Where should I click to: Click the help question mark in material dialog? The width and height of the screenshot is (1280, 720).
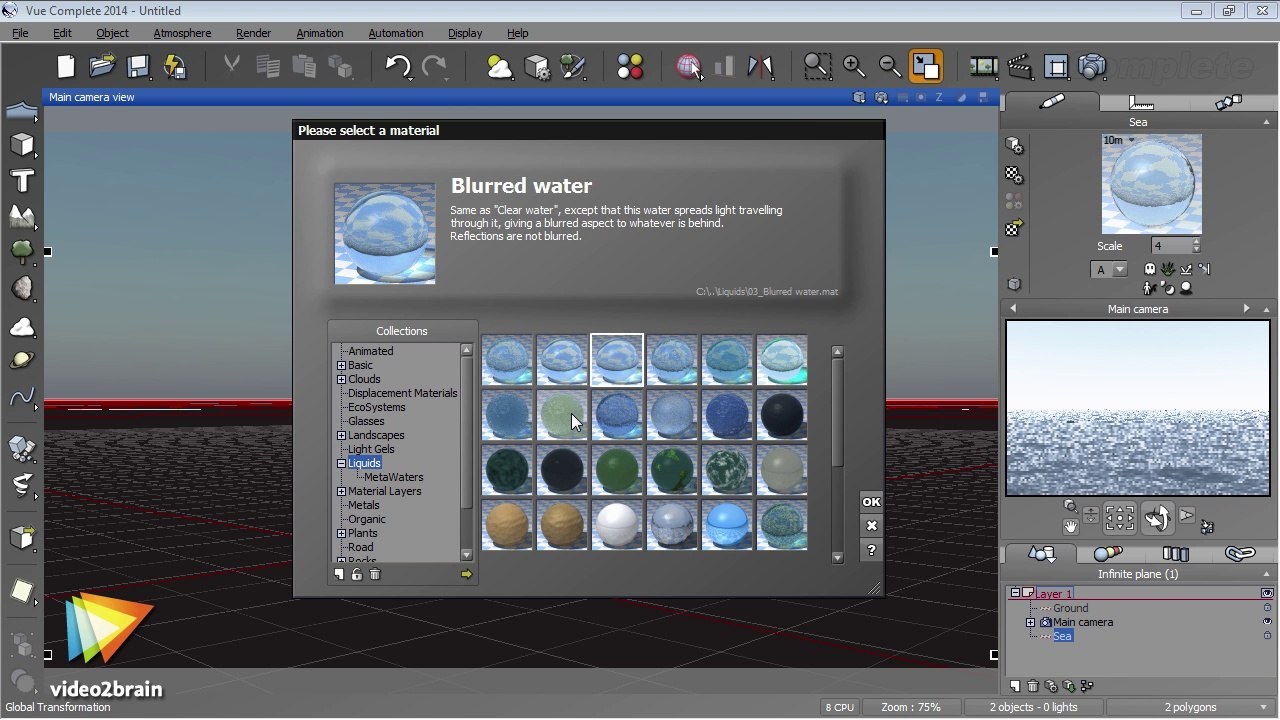click(x=871, y=550)
